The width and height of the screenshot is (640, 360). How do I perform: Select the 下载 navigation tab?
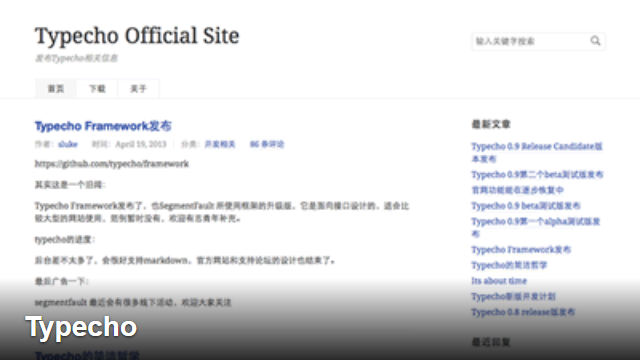[97, 89]
